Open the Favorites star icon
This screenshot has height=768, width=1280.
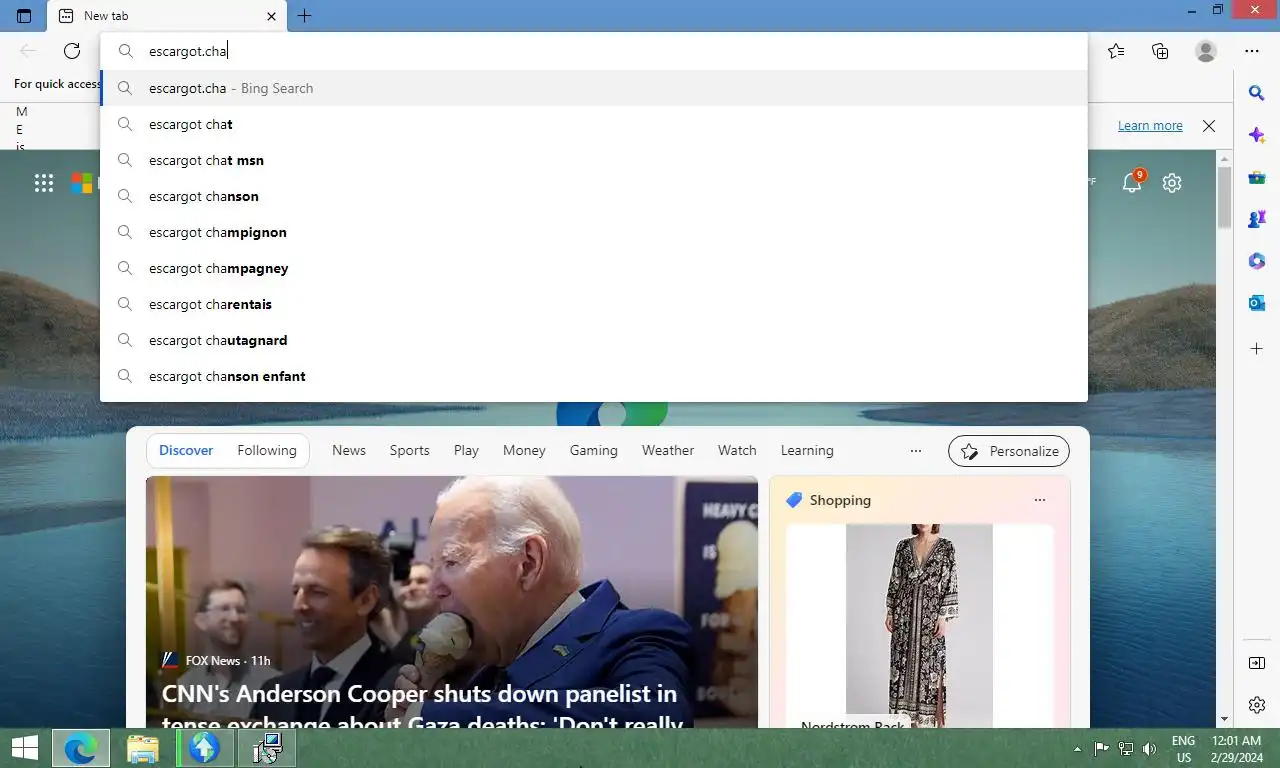coord(1116,51)
